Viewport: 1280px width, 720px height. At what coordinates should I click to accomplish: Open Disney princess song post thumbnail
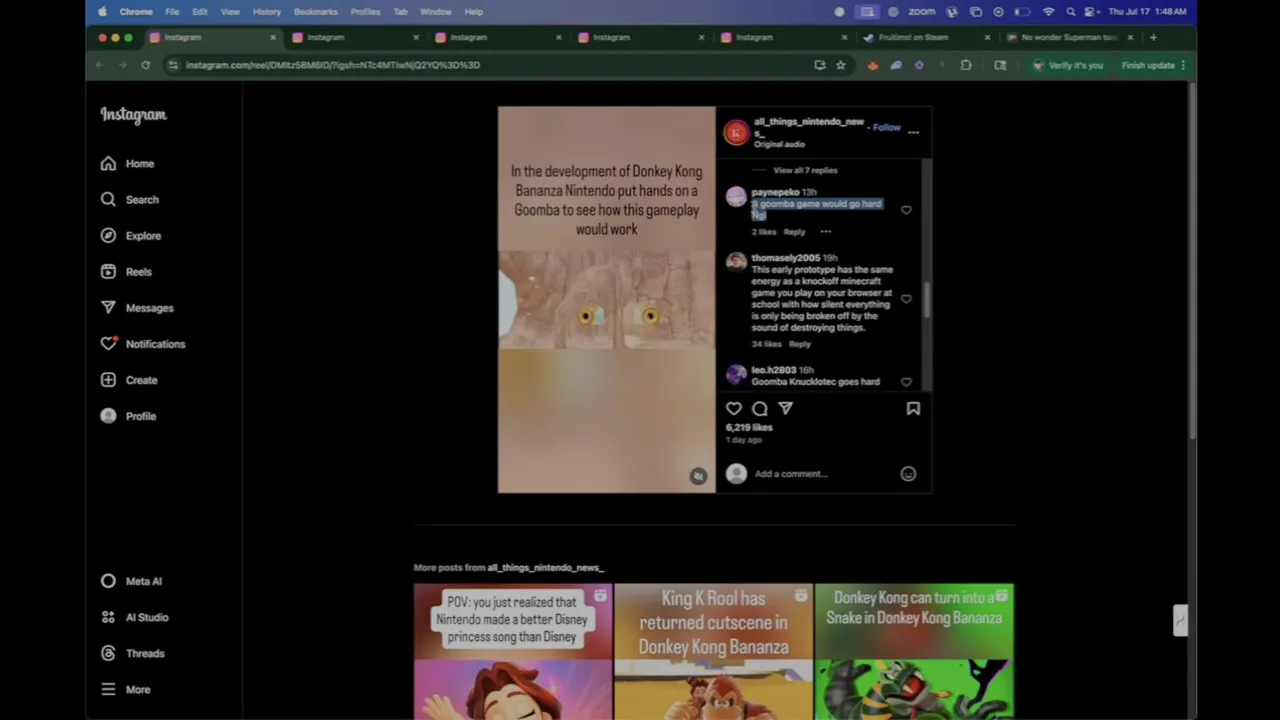pos(513,651)
